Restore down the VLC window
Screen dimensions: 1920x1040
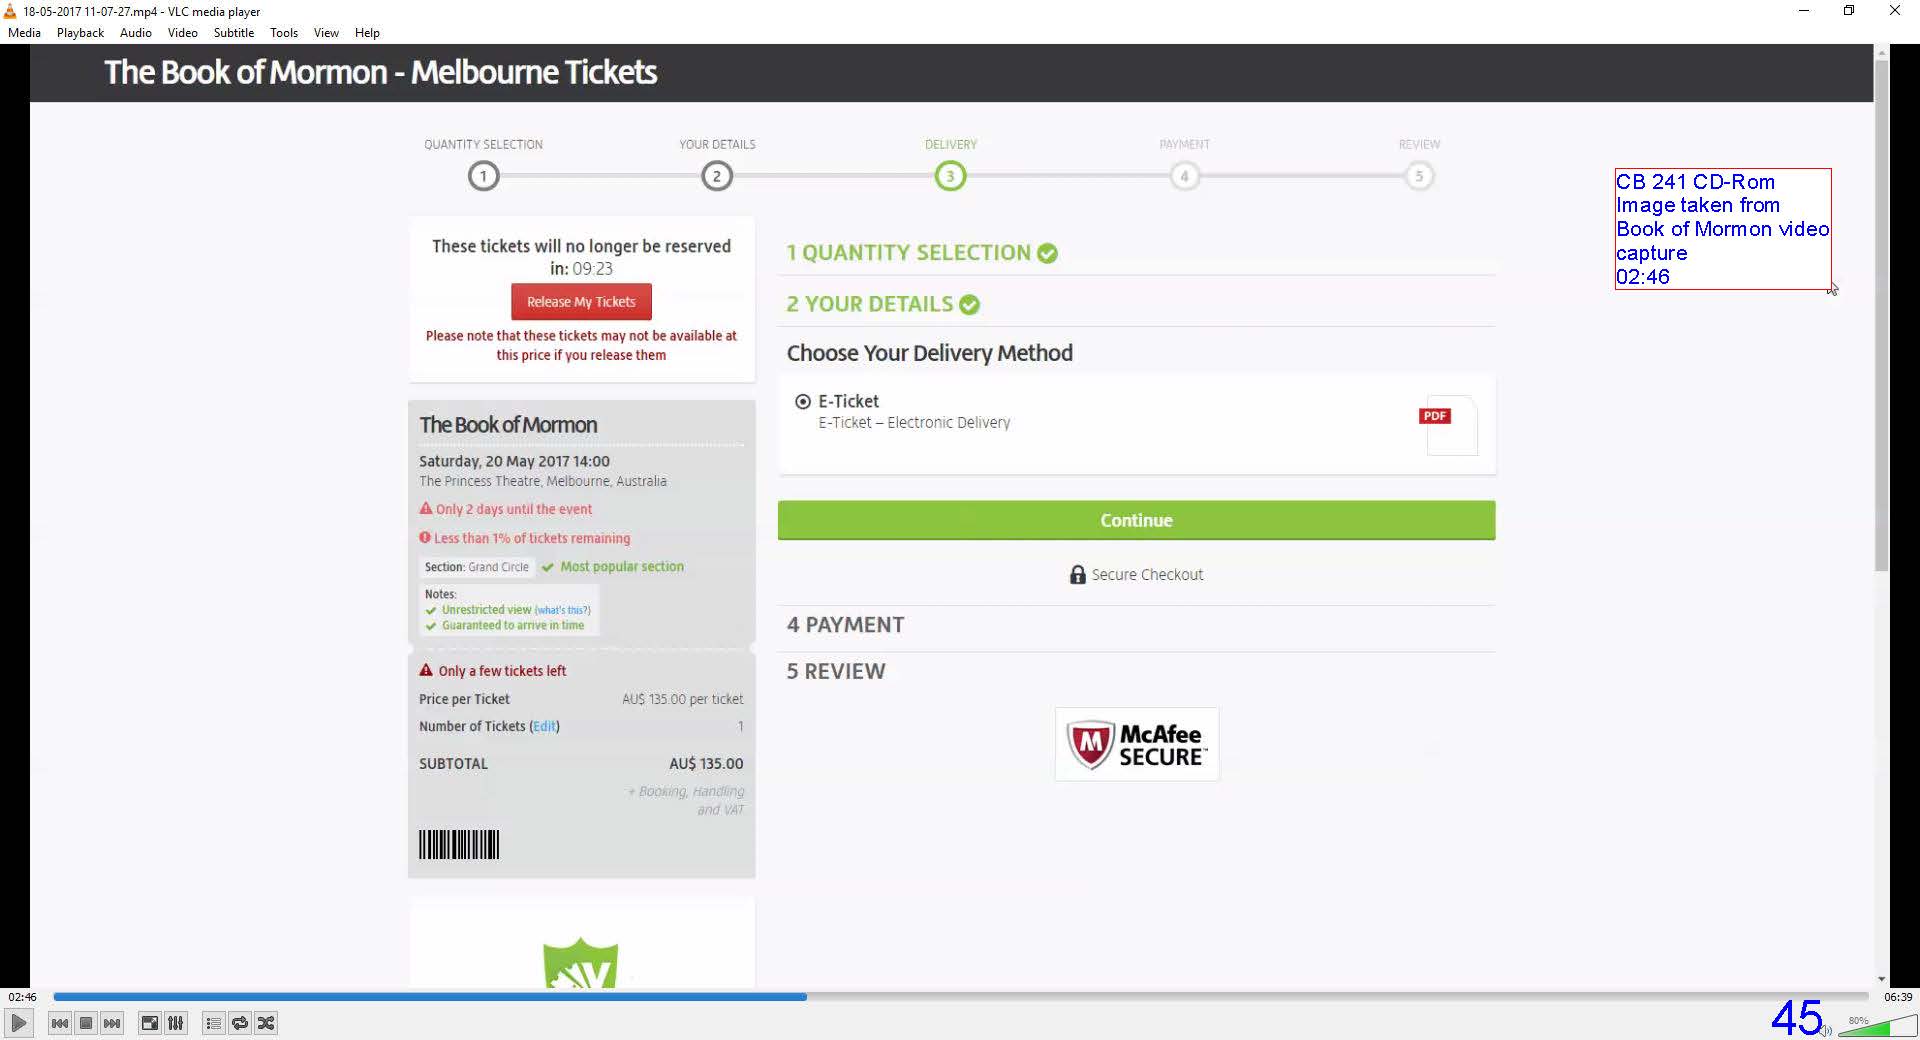point(1849,11)
